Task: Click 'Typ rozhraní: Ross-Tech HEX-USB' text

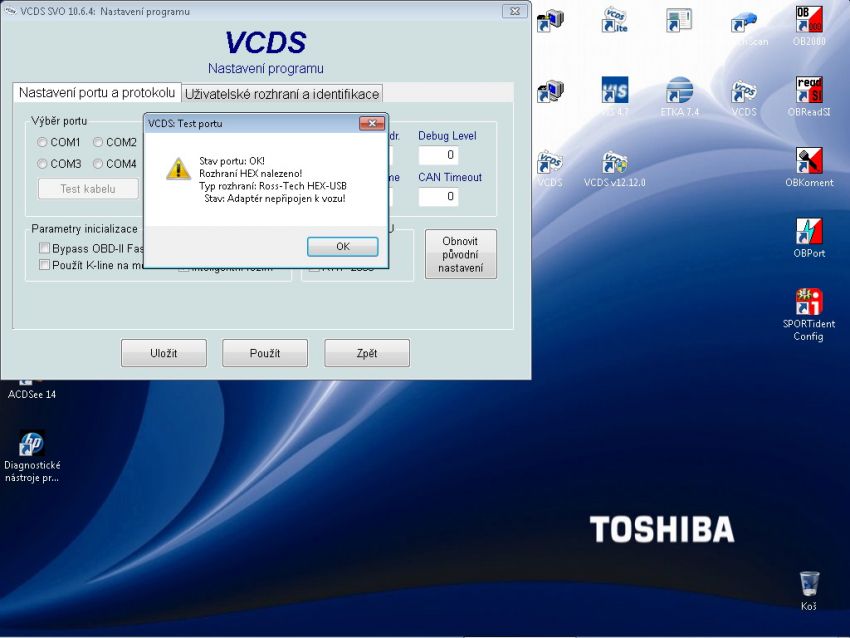Action: tap(273, 186)
